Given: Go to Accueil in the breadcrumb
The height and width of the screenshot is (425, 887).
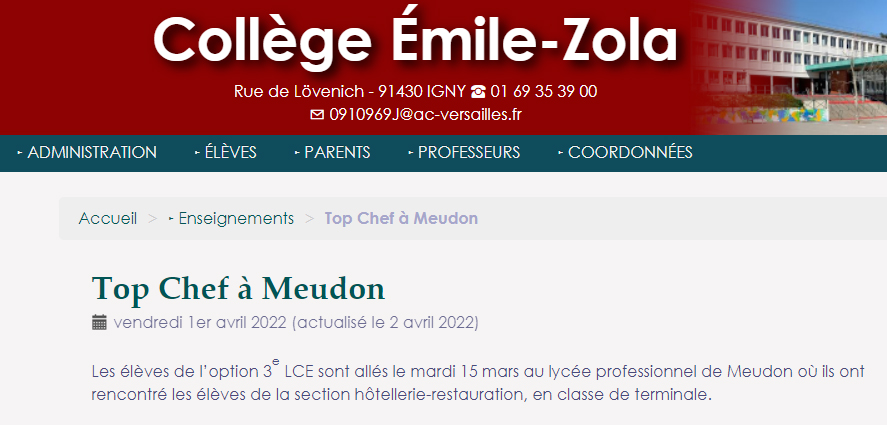Looking at the screenshot, I should tap(108, 218).
